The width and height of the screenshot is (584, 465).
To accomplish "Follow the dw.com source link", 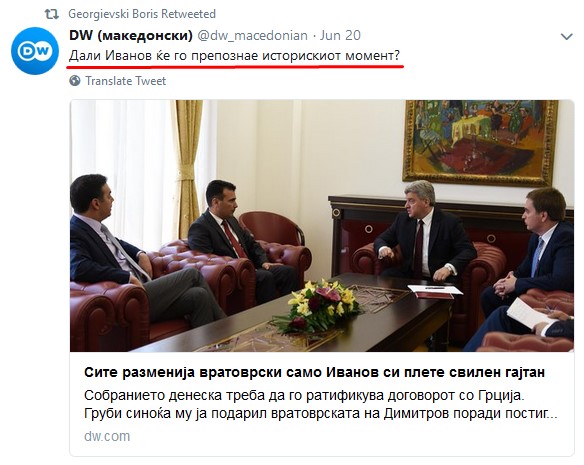I will point(107,436).
